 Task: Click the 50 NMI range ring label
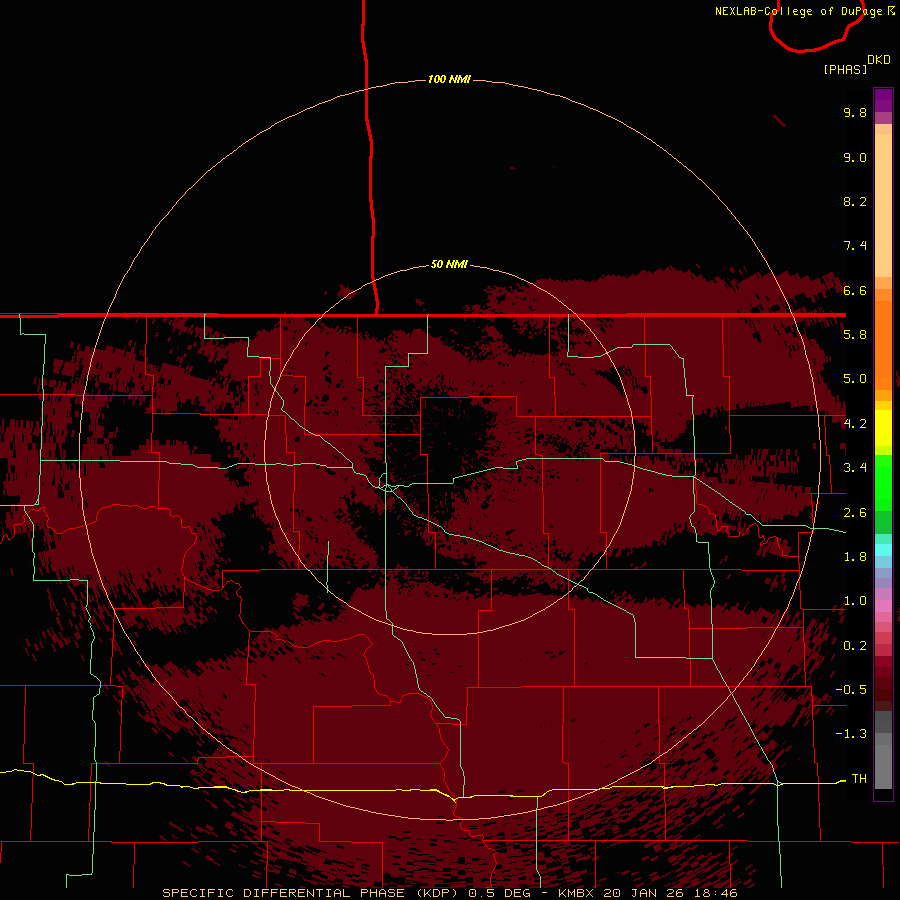coord(449,264)
